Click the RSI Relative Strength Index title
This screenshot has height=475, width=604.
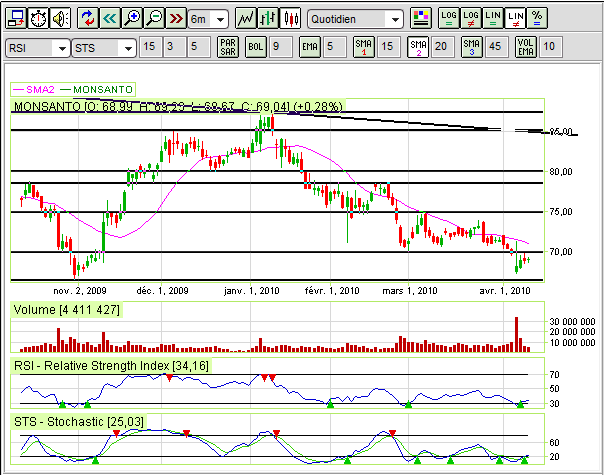tap(111, 366)
